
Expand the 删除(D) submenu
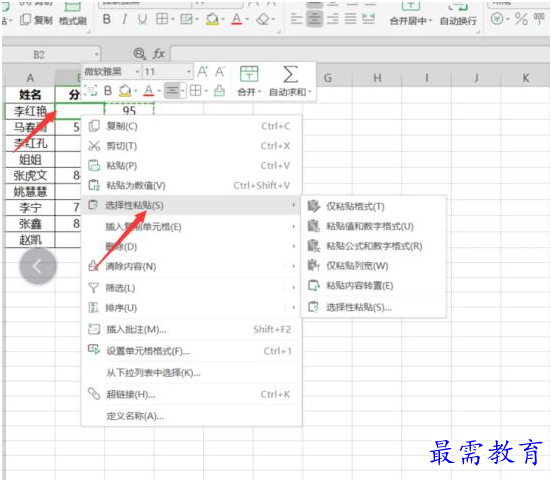(192, 246)
